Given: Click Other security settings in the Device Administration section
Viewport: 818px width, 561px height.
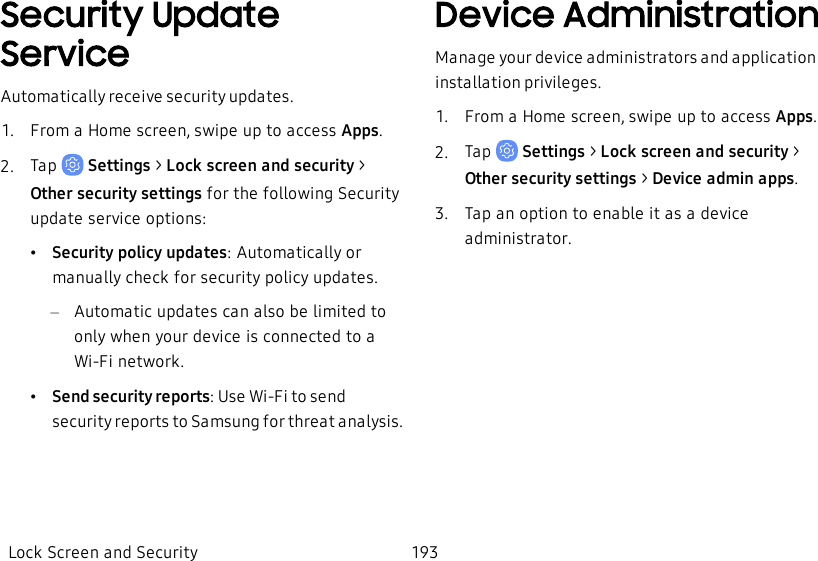Looking at the screenshot, I should point(550,180).
